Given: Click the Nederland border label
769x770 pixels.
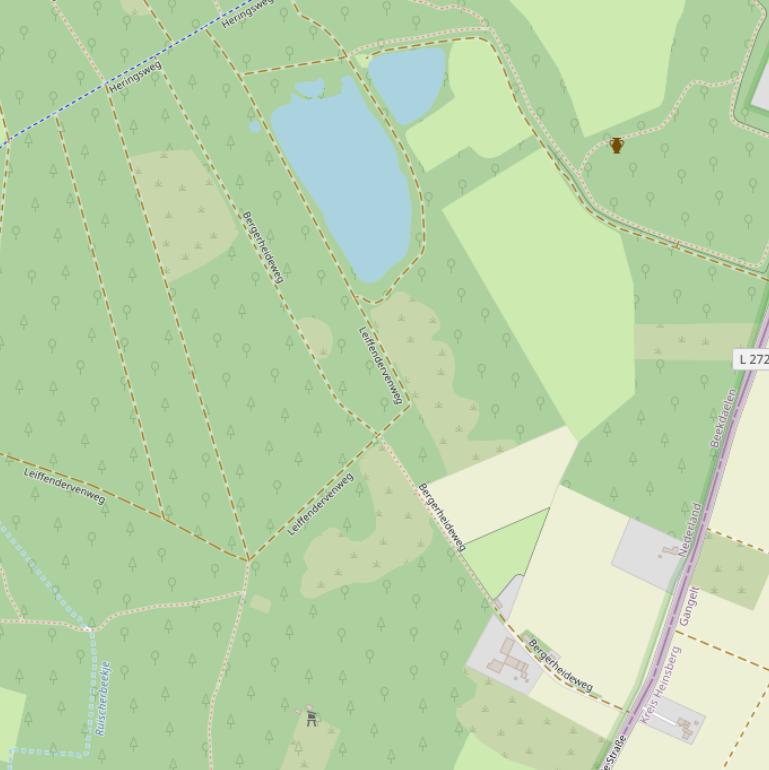Looking at the screenshot, I should click(x=689, y=529).
